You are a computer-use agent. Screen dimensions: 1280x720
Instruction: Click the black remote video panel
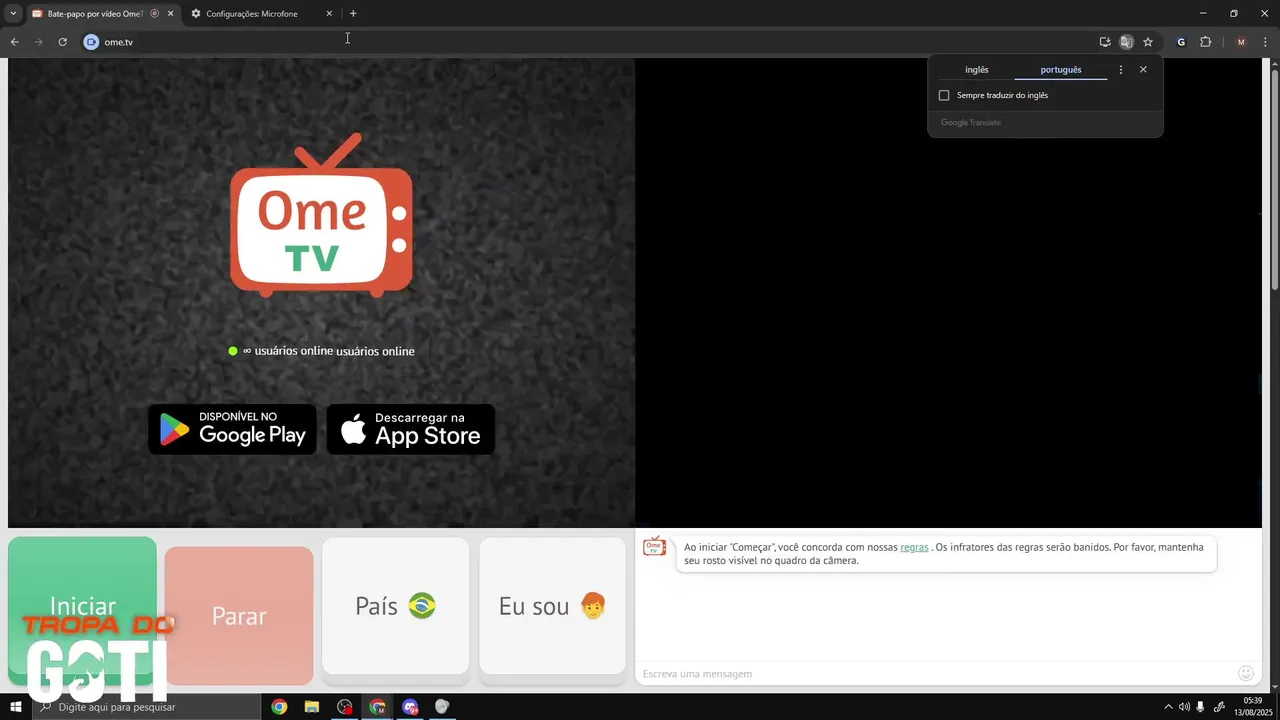948,292
